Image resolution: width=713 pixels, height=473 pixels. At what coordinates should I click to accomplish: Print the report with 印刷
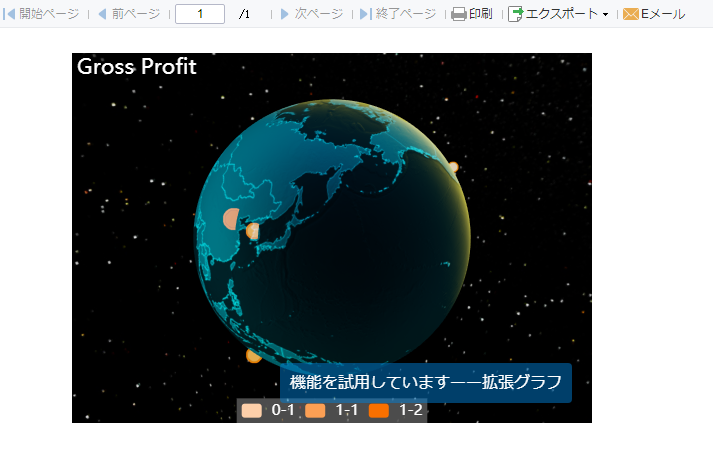coord(472,14)
